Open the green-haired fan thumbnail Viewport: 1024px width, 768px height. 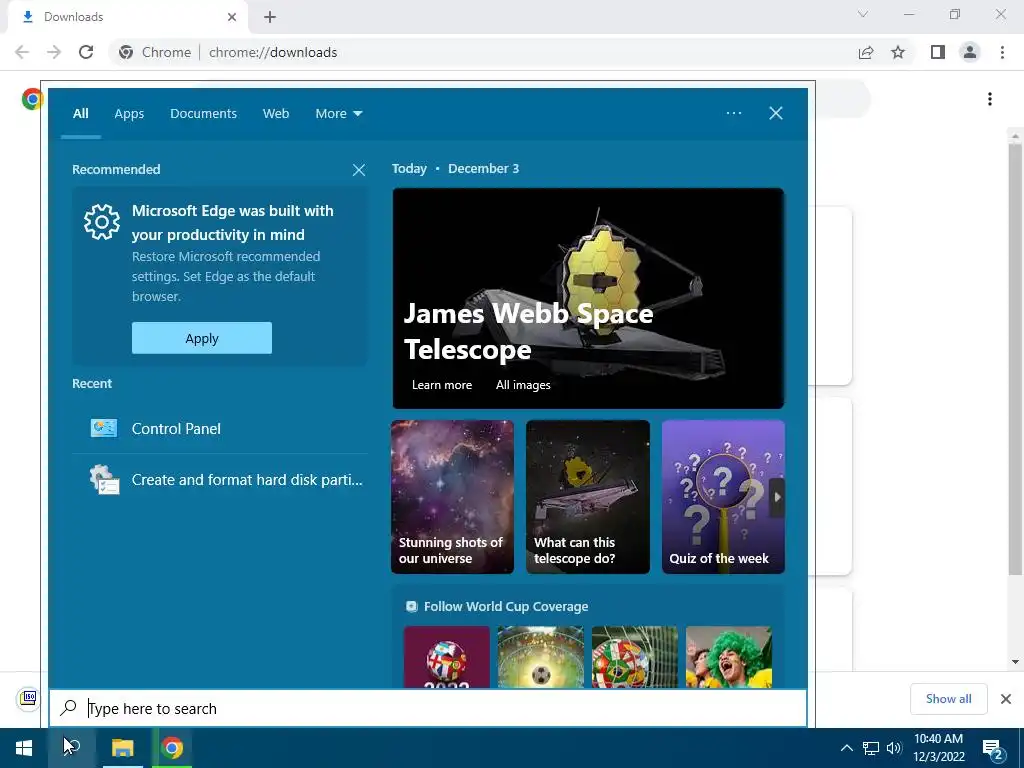click(729, 657)
